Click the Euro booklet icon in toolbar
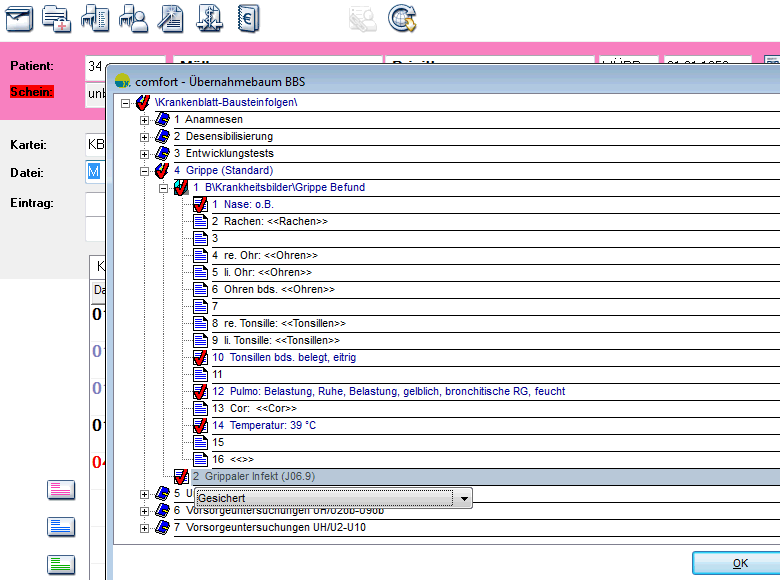Image resolution: width=780 pixels, height=580 pixels. click(248, 17)
